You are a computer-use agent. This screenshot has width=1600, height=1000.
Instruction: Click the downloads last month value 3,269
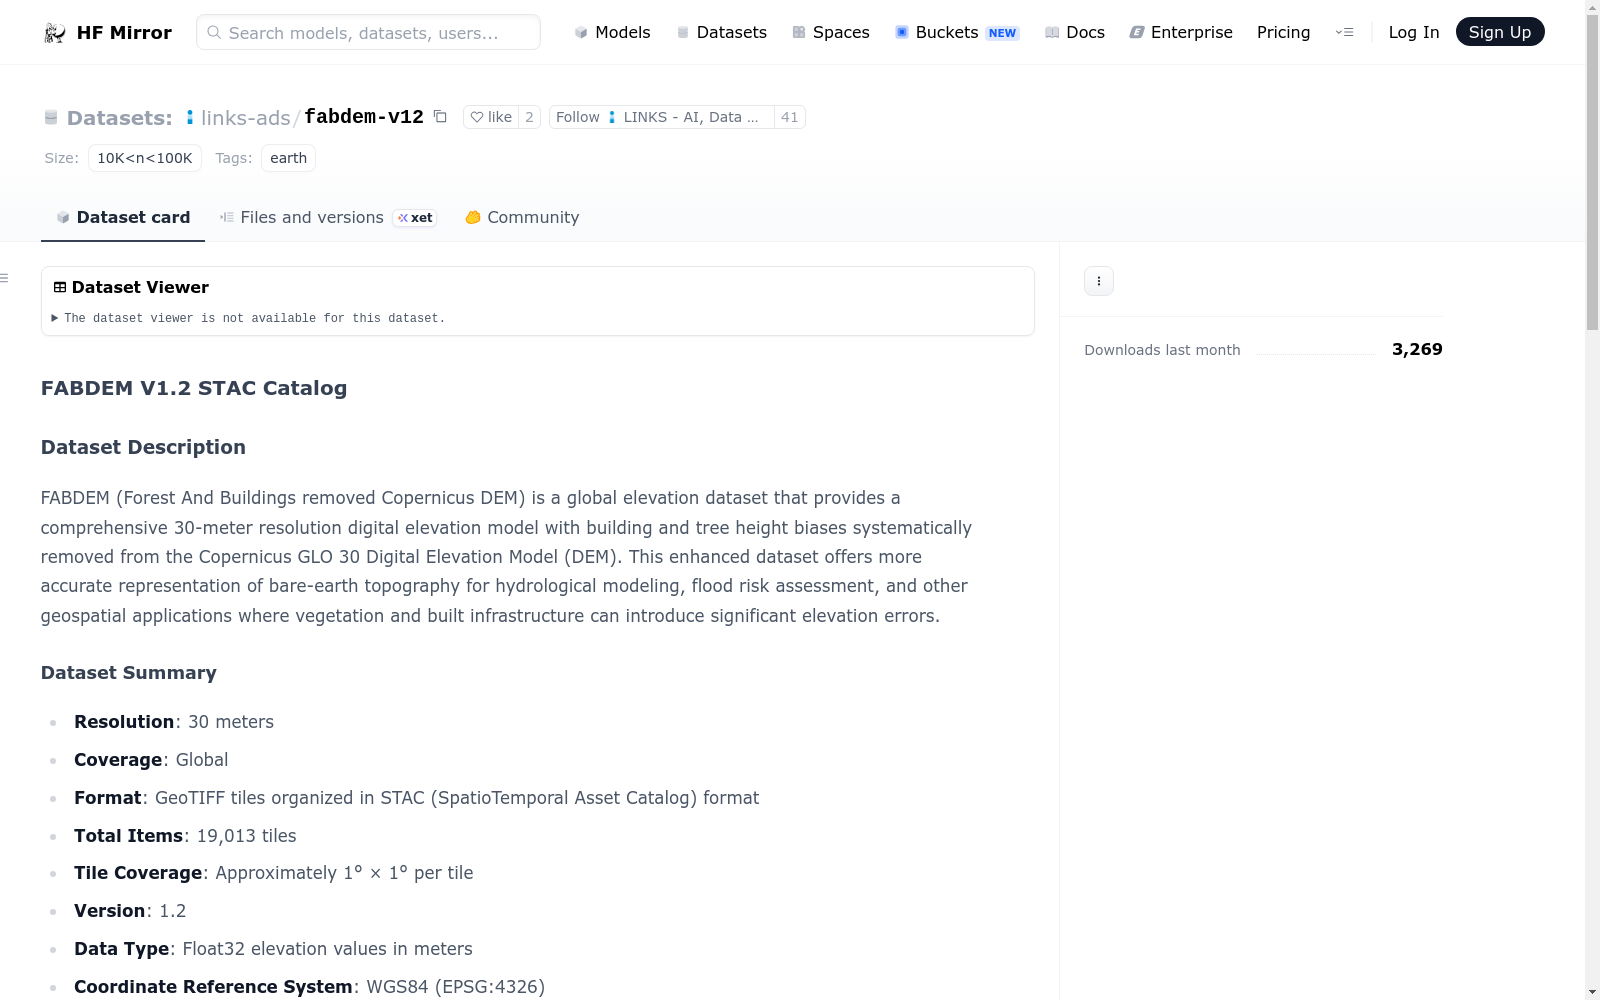[1417, 350]
